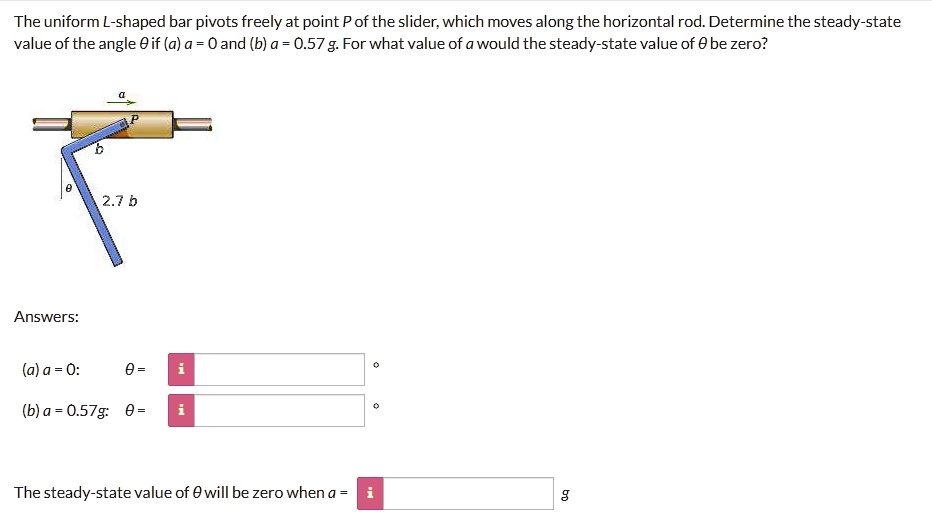
Task: Click the "(a) a = 0:" label
Action: [51, 369]
